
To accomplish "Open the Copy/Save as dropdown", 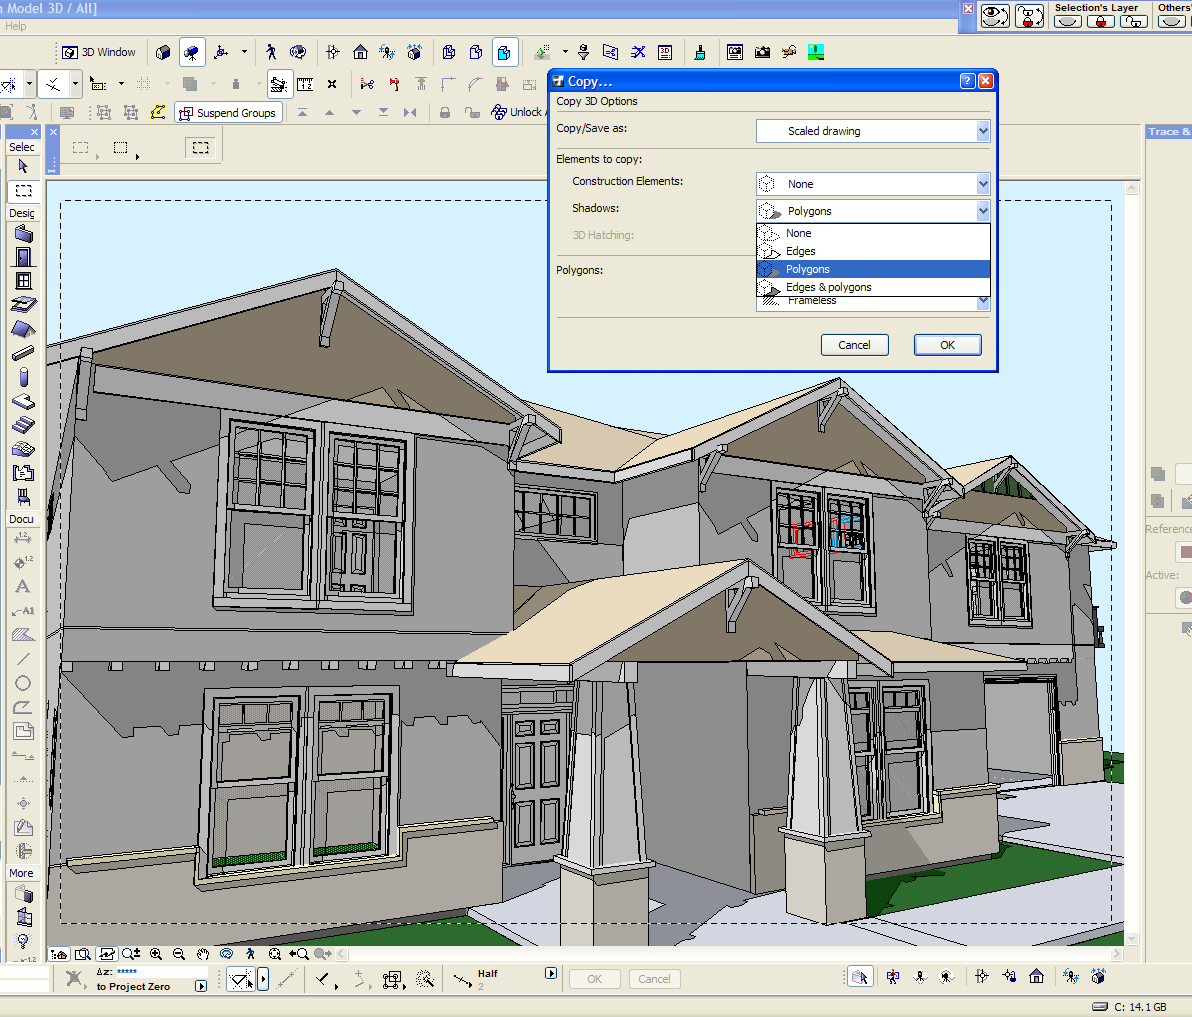I will [982, 131].
